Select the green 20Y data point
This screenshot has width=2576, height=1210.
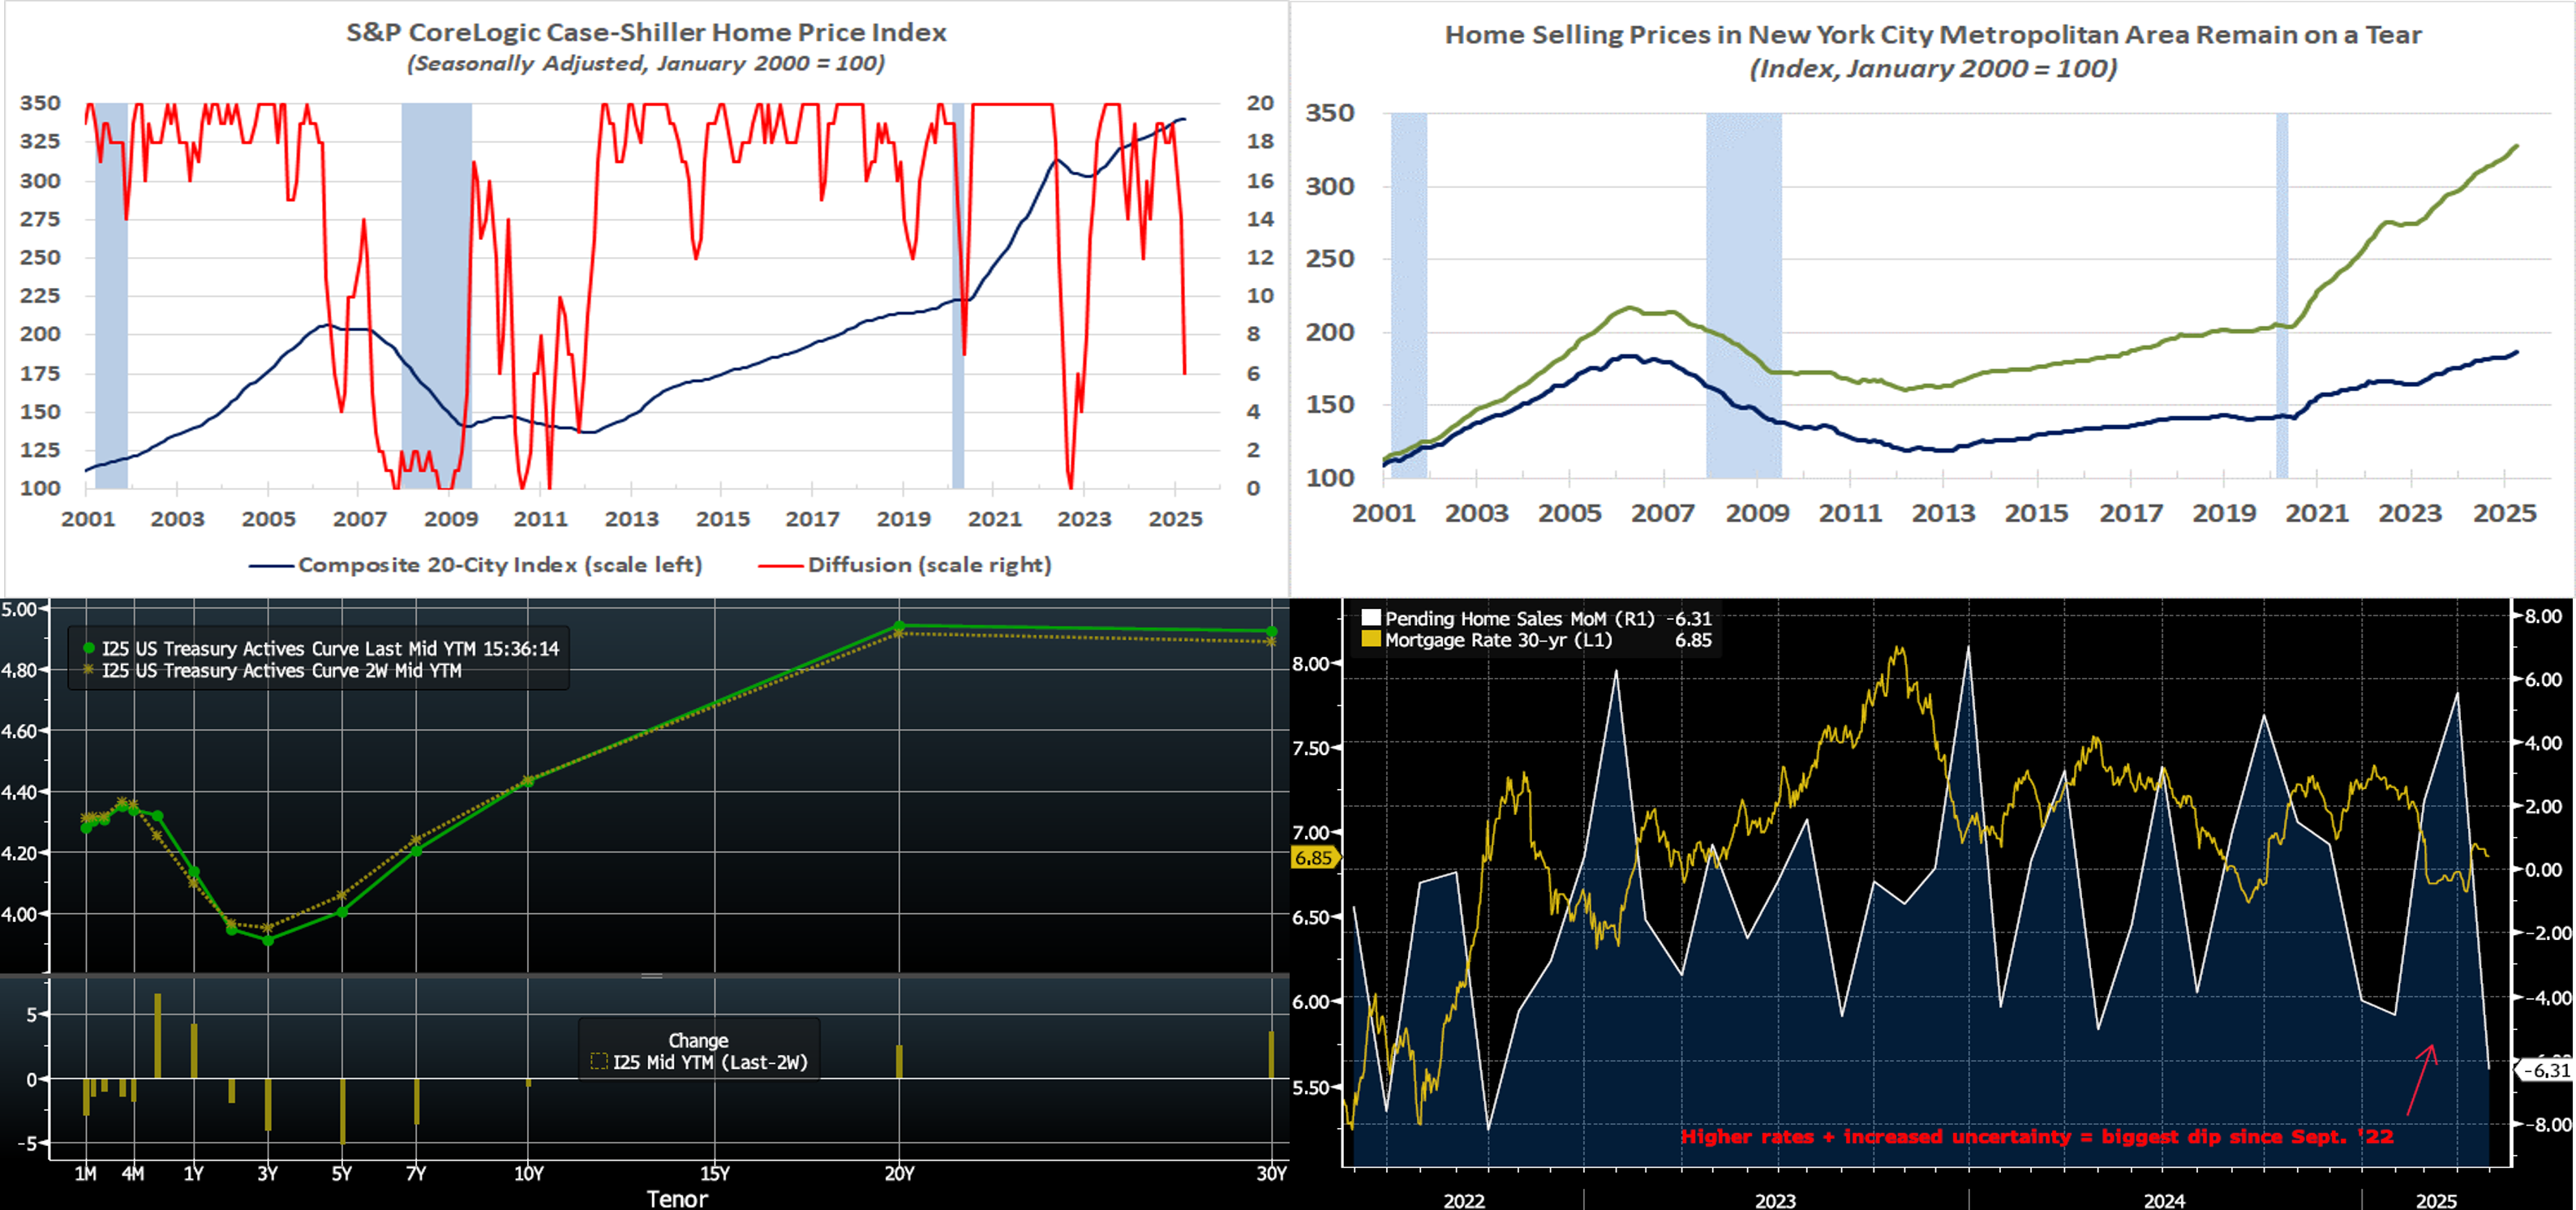899,626
